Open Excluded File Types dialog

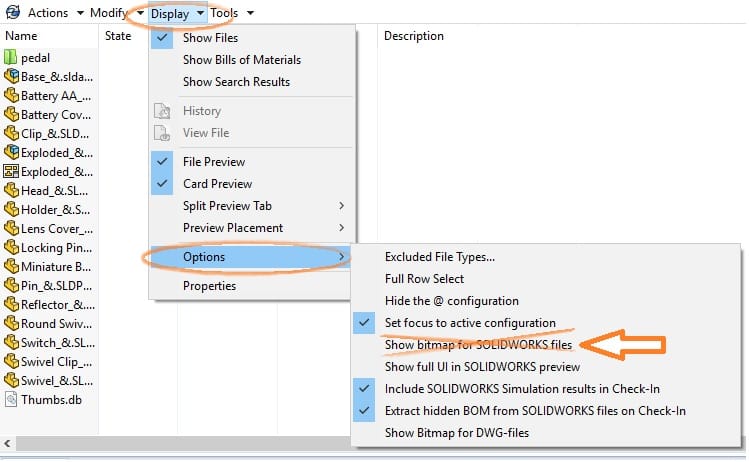pos(439,257)
